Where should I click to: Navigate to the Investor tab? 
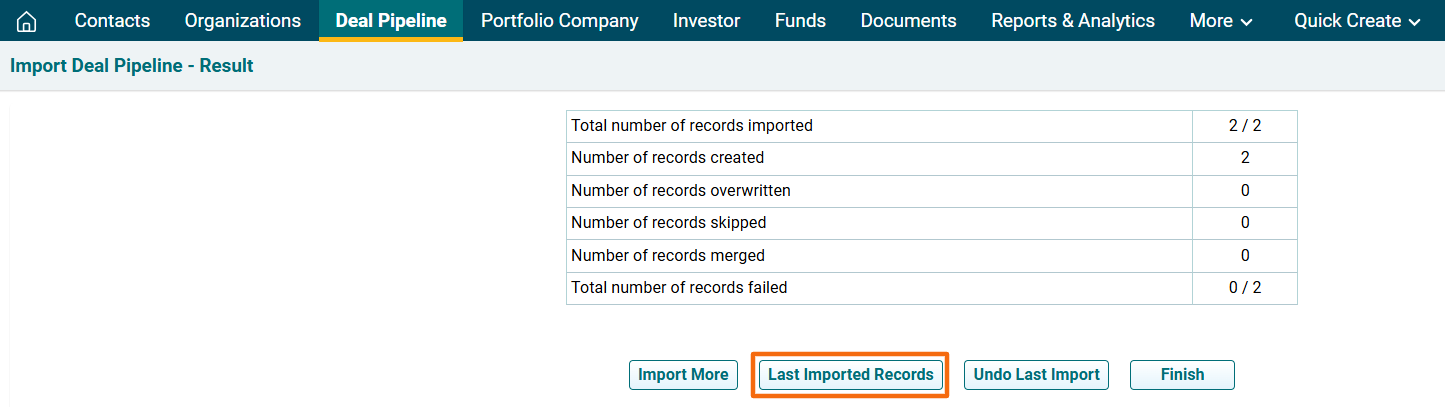(706, 21)
